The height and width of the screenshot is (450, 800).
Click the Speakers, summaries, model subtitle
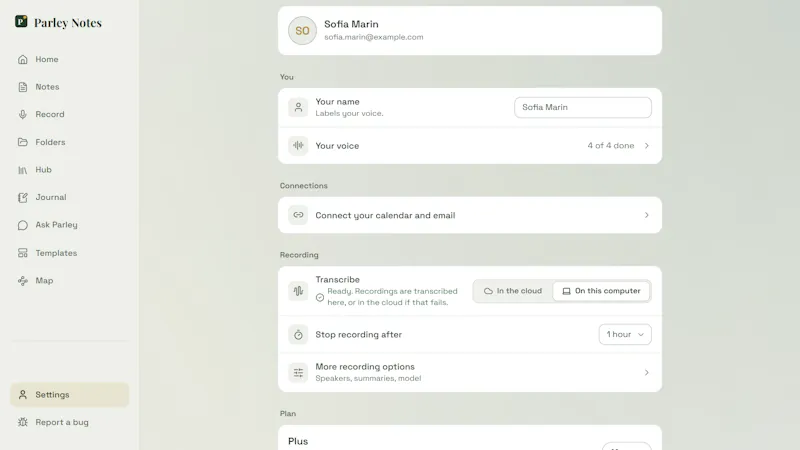click(368, 379)
